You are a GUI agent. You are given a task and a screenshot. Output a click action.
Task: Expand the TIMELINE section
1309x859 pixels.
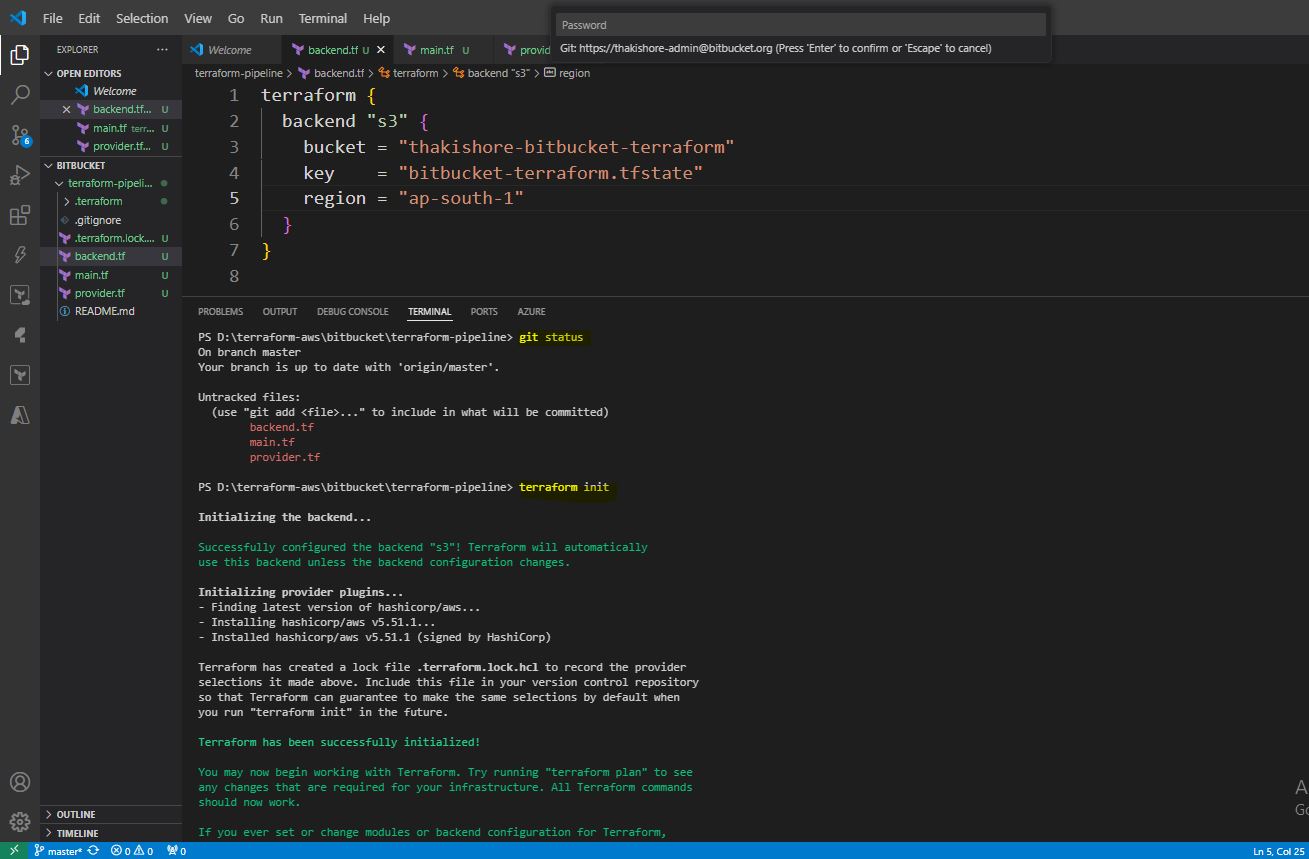[77, 833]
